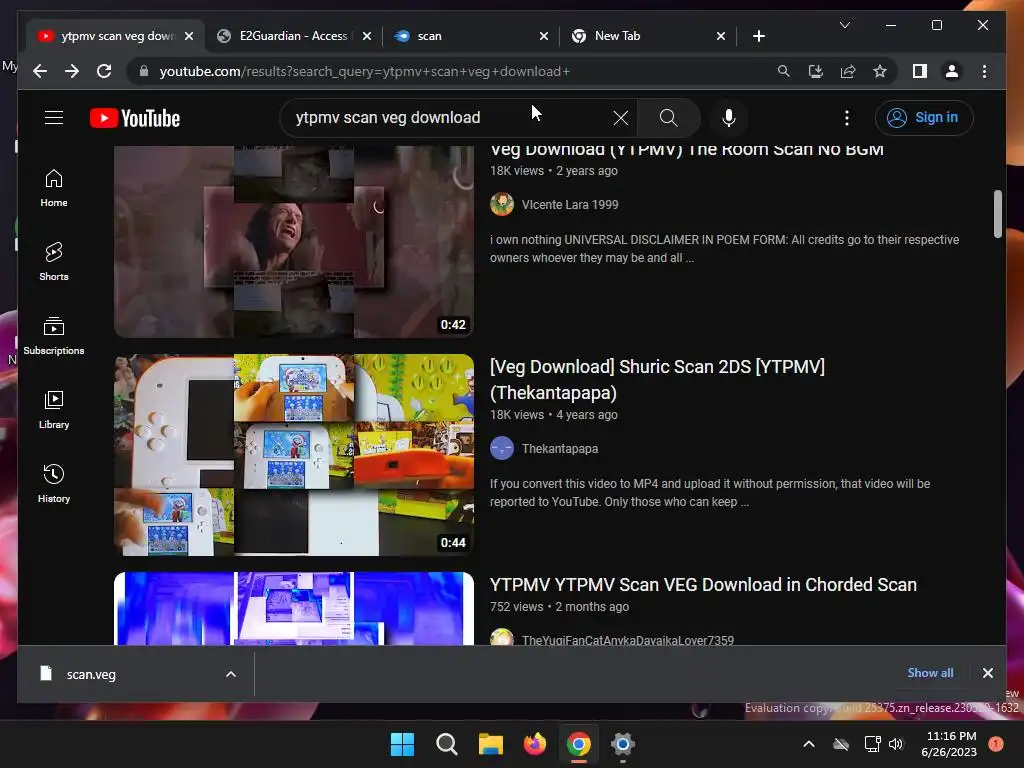Toggle the Chrome side panel
Screen dimensions: 1024x768
click(x=920, y=71)
